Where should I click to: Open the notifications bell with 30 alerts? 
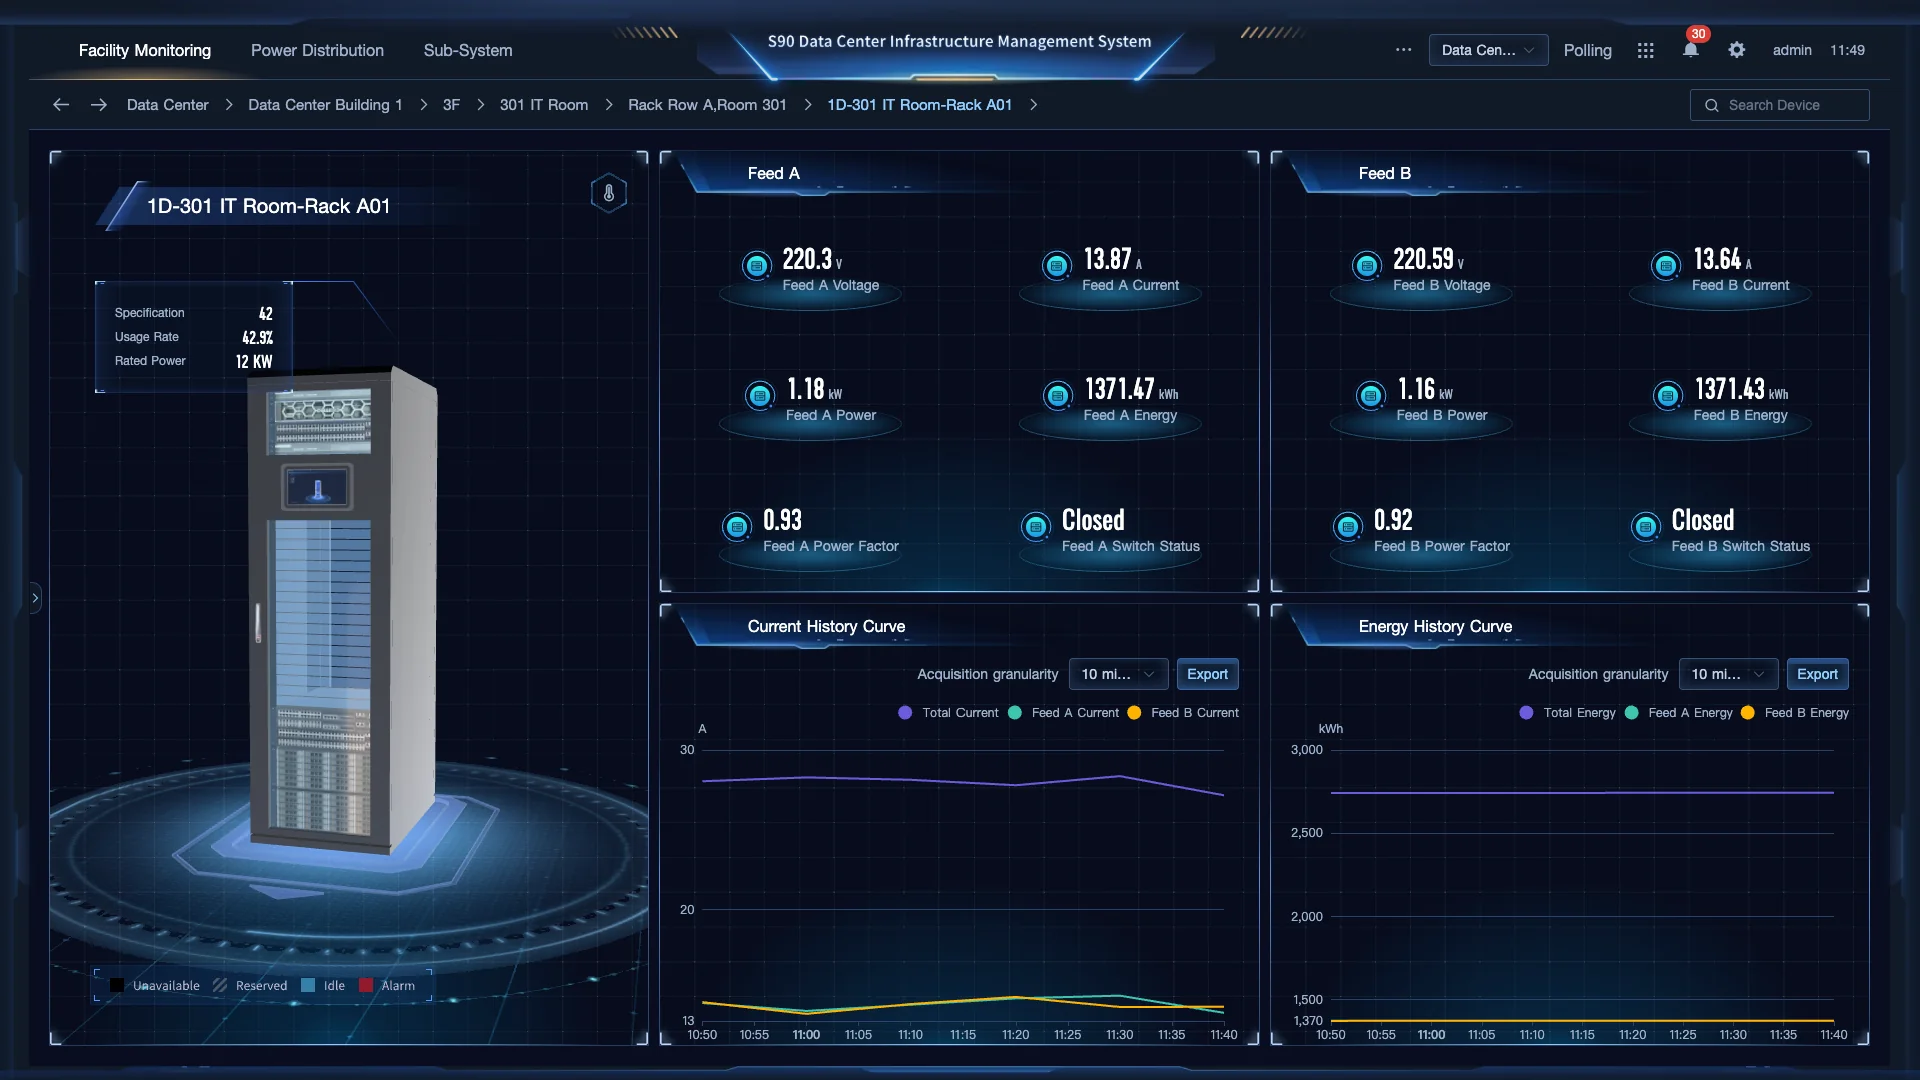coord(1690,50)
